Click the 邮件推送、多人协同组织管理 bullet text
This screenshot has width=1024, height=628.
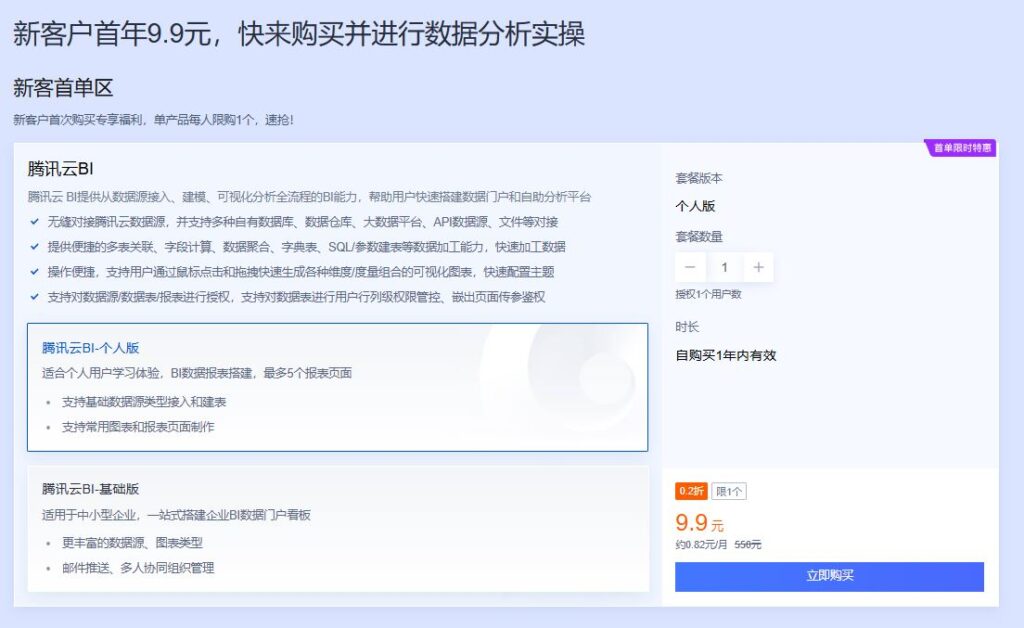click(x=138, y=568)
